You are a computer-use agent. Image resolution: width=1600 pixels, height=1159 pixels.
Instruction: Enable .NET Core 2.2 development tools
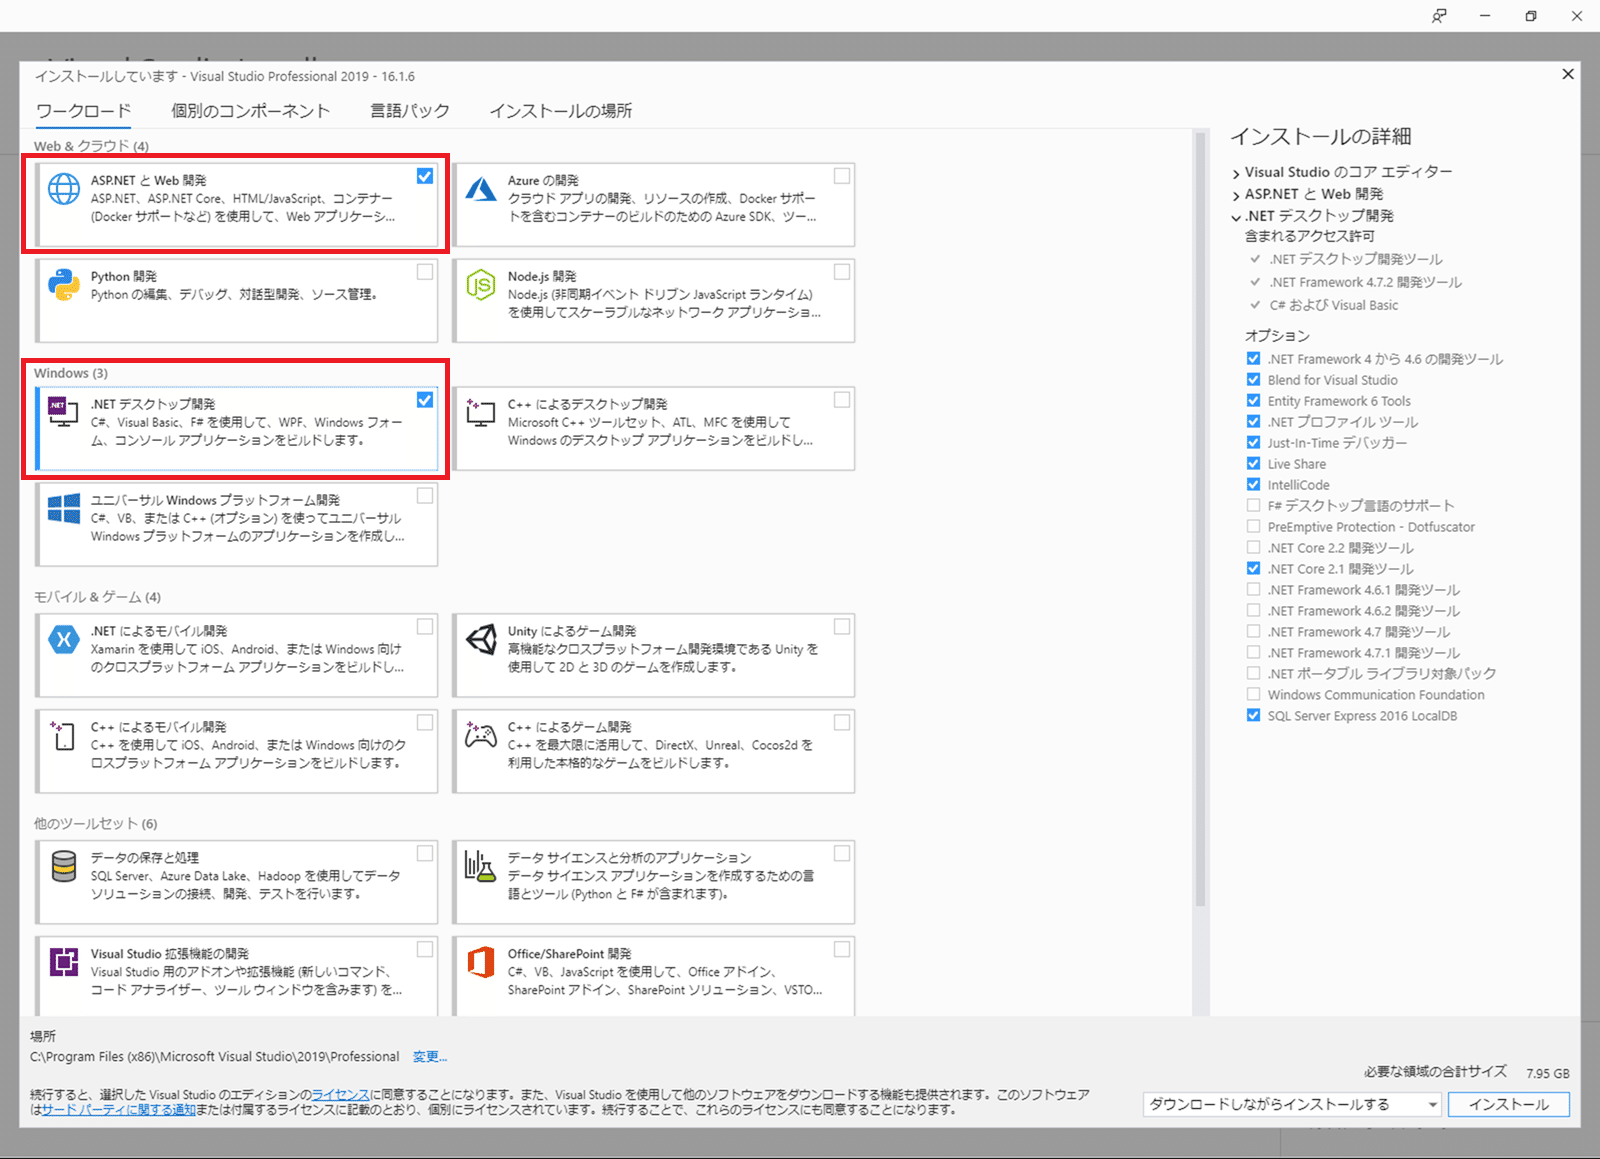[1253, 548]
